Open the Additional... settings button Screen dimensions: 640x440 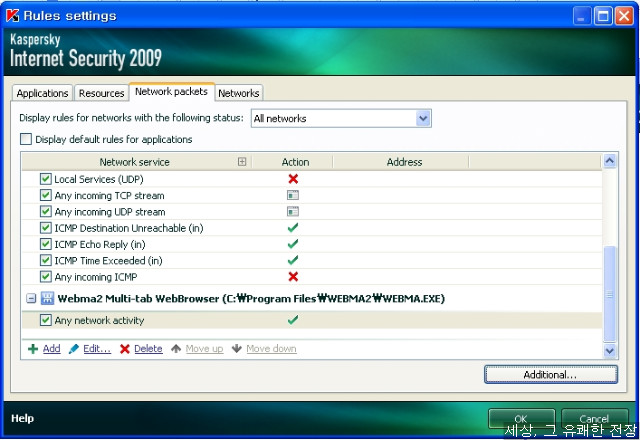click(551, 374)
